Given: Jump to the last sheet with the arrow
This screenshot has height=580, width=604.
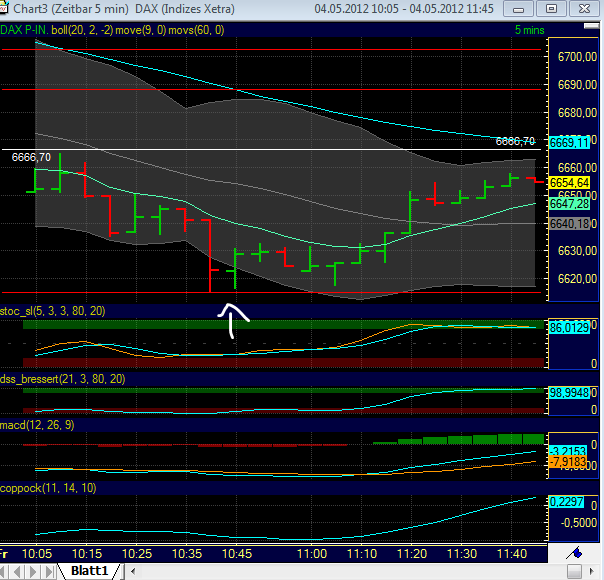Looking at the screenshot, I should click(x=49, y=571).
